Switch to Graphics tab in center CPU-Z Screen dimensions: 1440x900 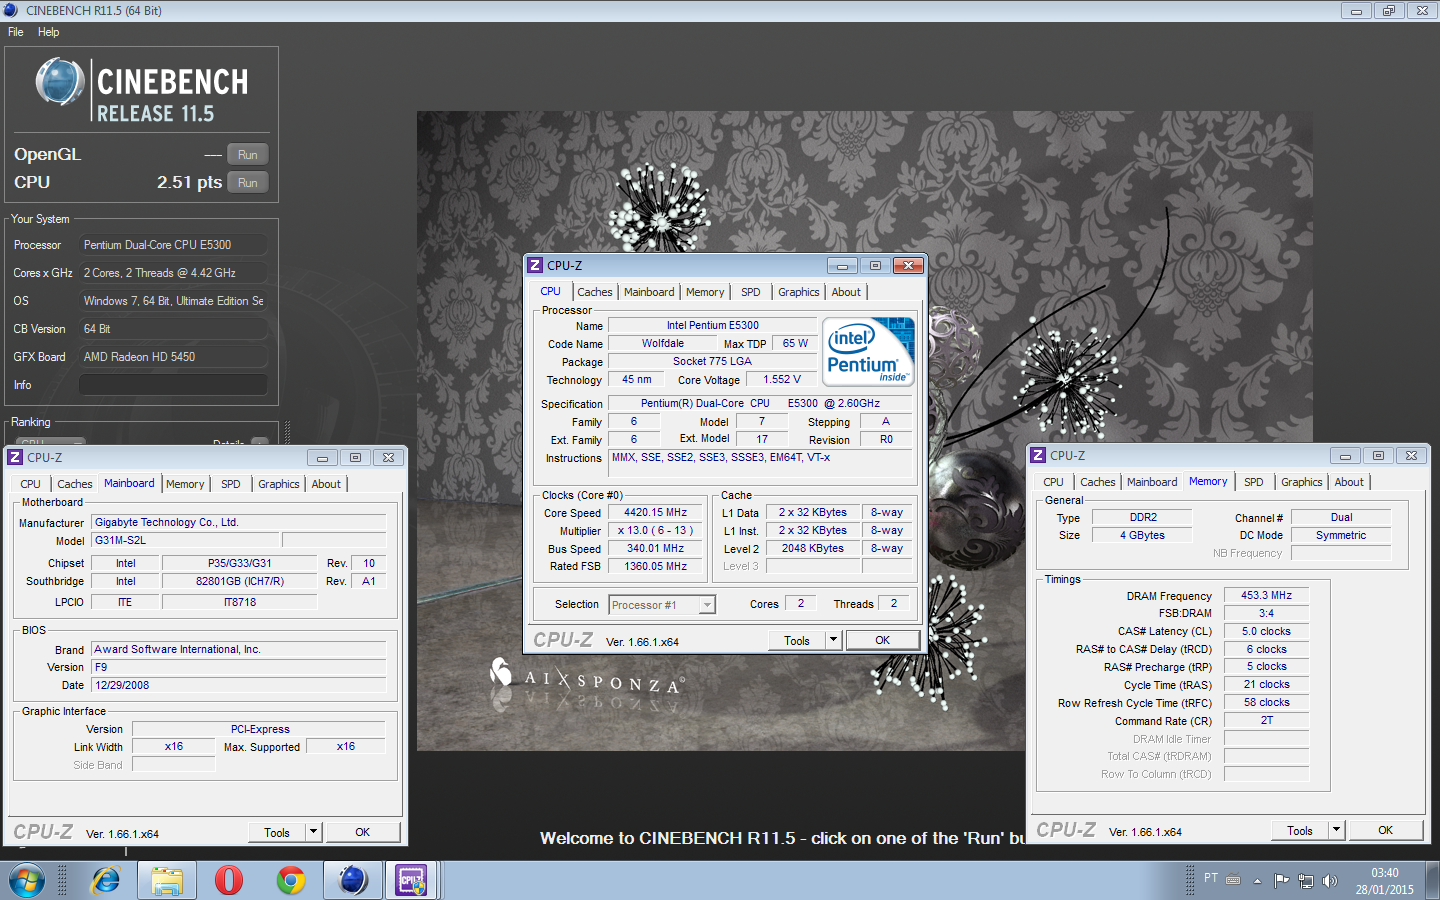[799, 292]
